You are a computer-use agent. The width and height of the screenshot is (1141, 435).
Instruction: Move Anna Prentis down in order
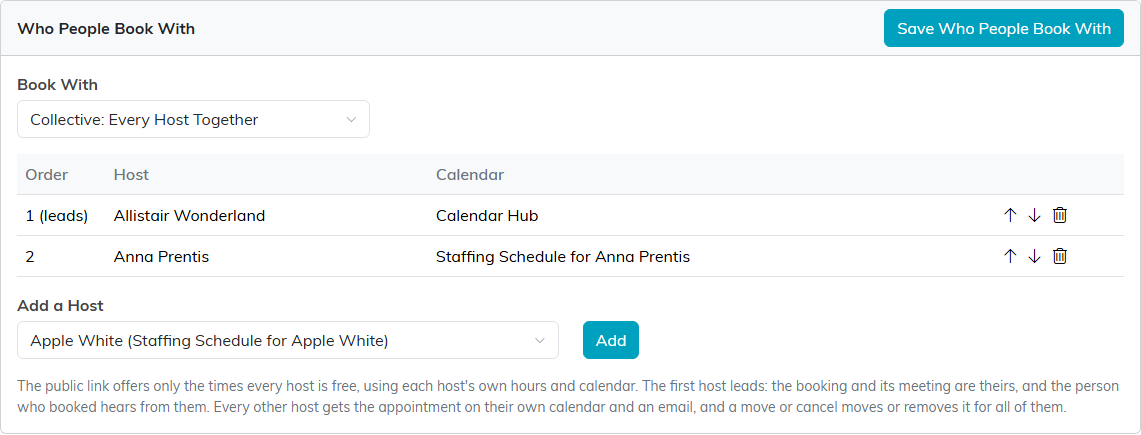point(1034,256)
